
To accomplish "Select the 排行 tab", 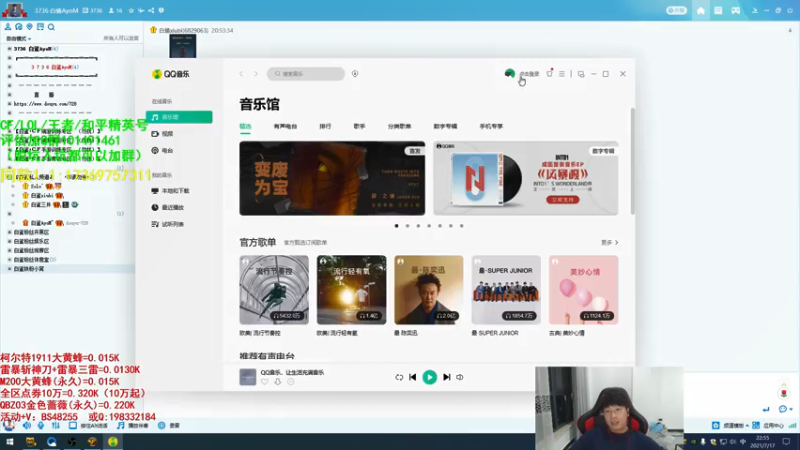I will point(325,127).
